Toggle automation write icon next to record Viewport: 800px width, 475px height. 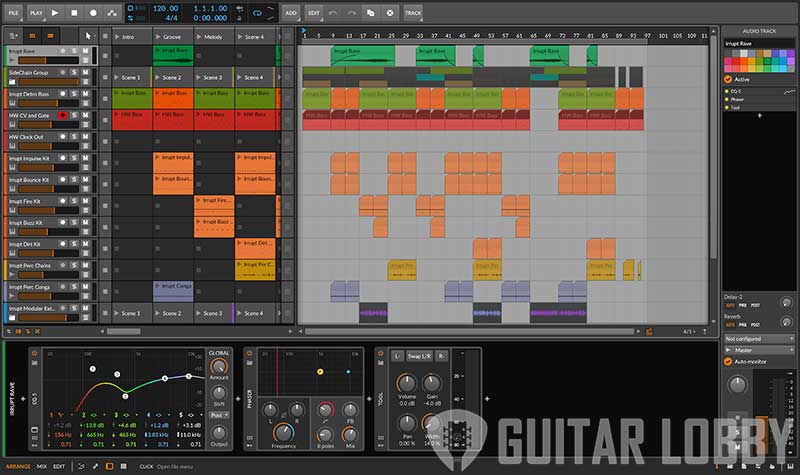[112, 13]
